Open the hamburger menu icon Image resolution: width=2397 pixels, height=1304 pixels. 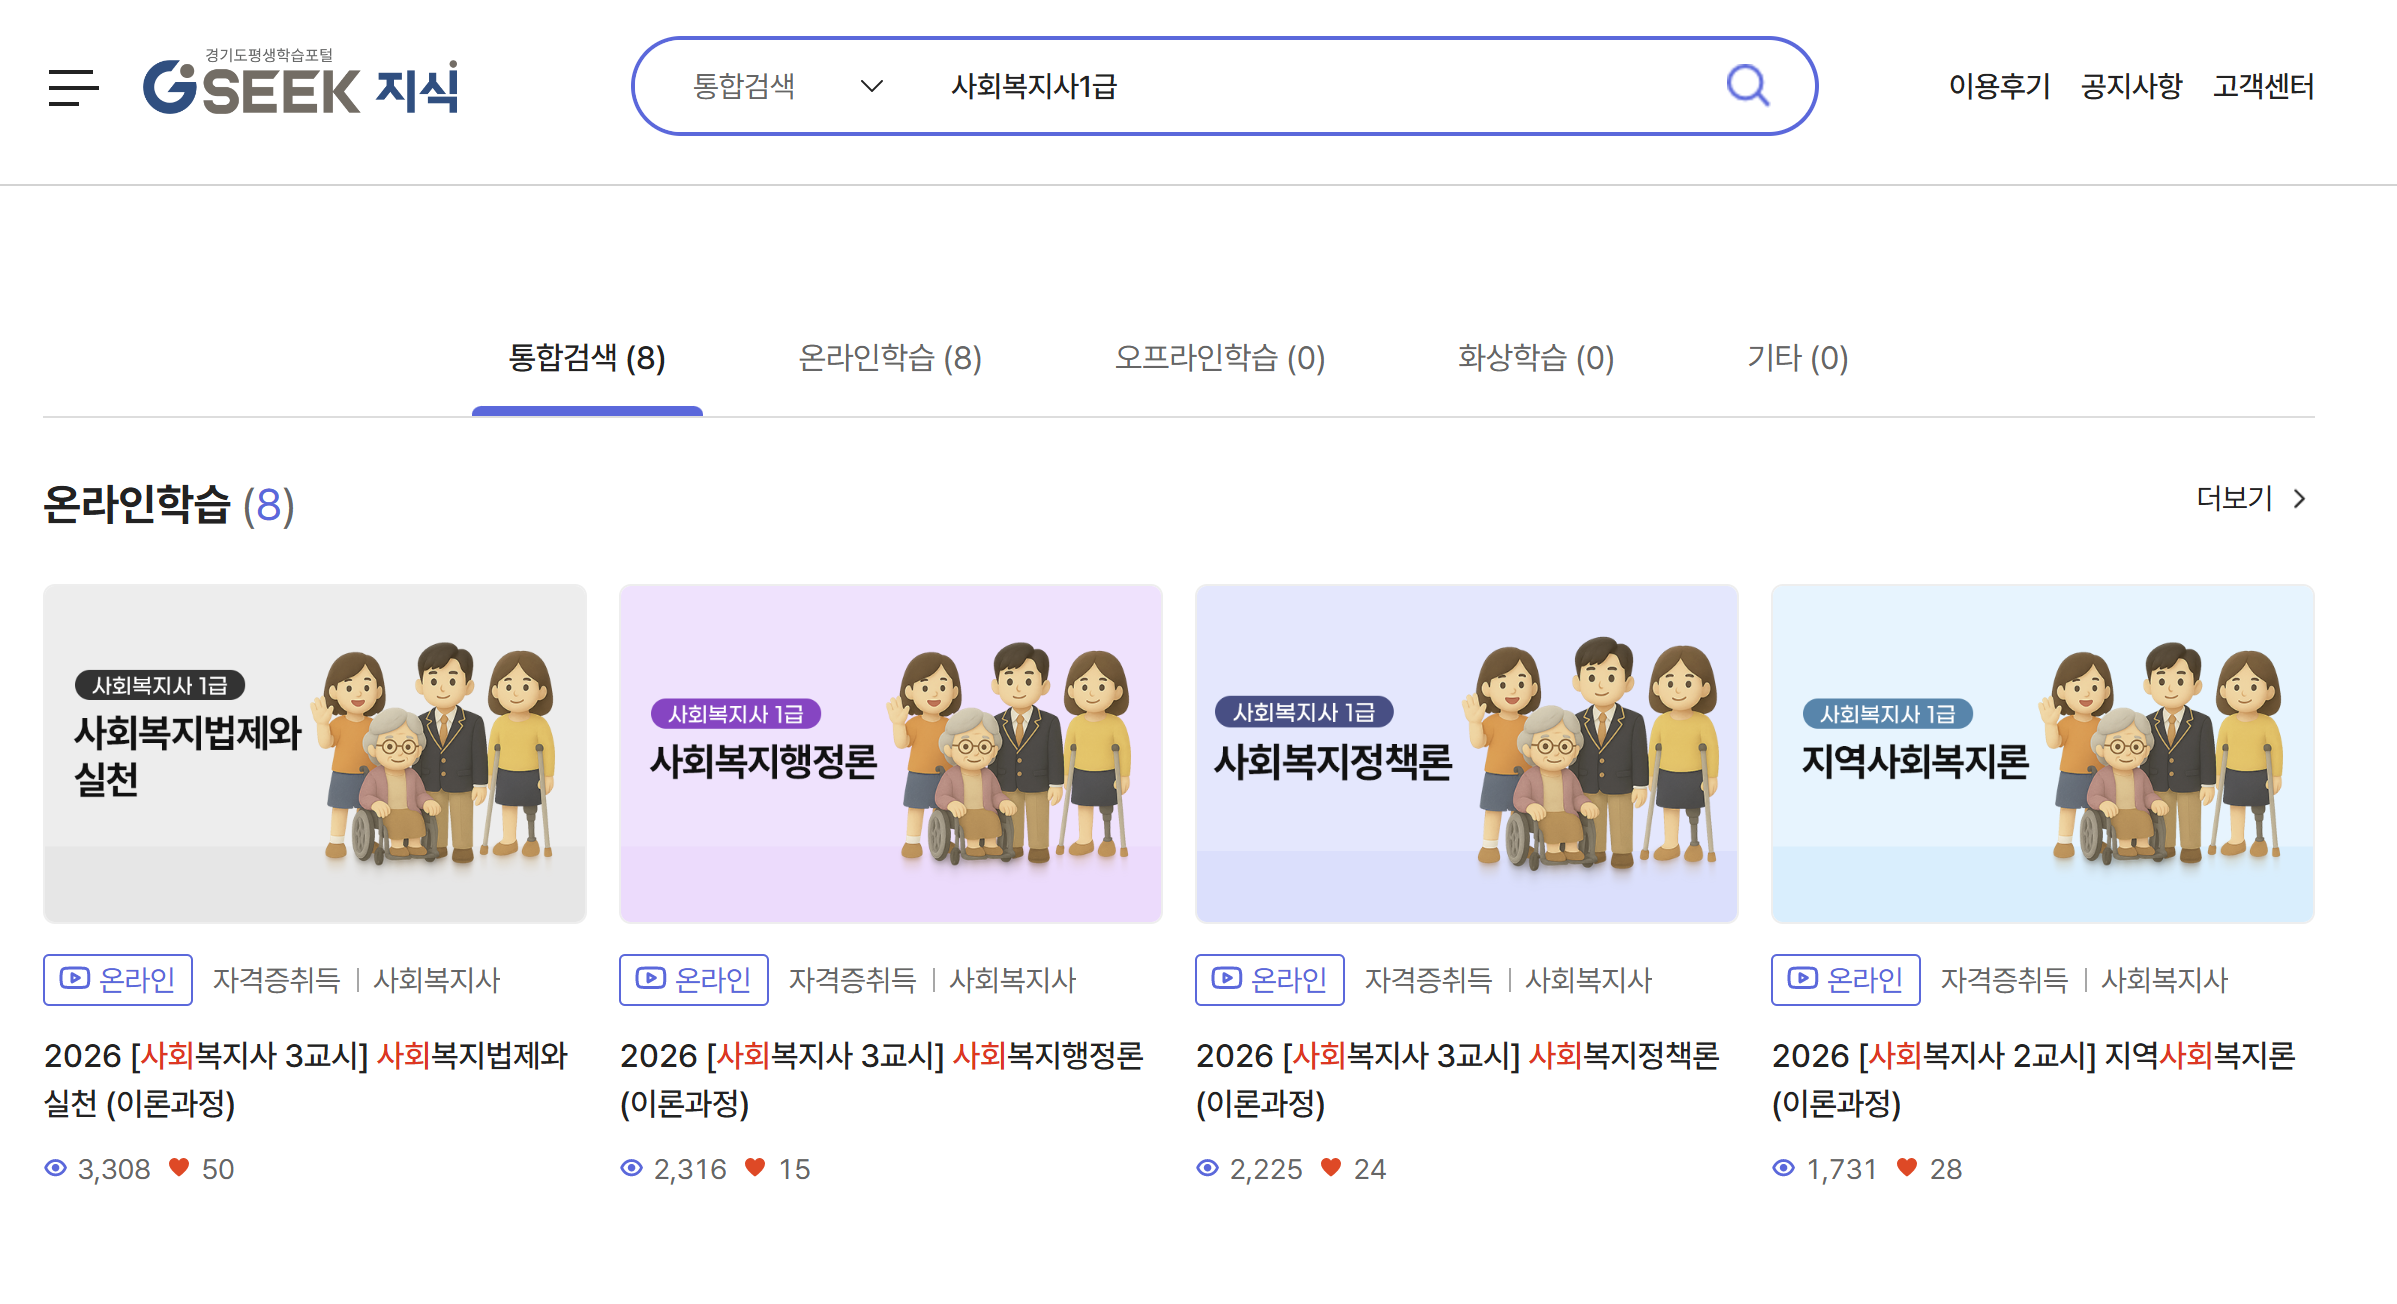[x=73, y=88]
